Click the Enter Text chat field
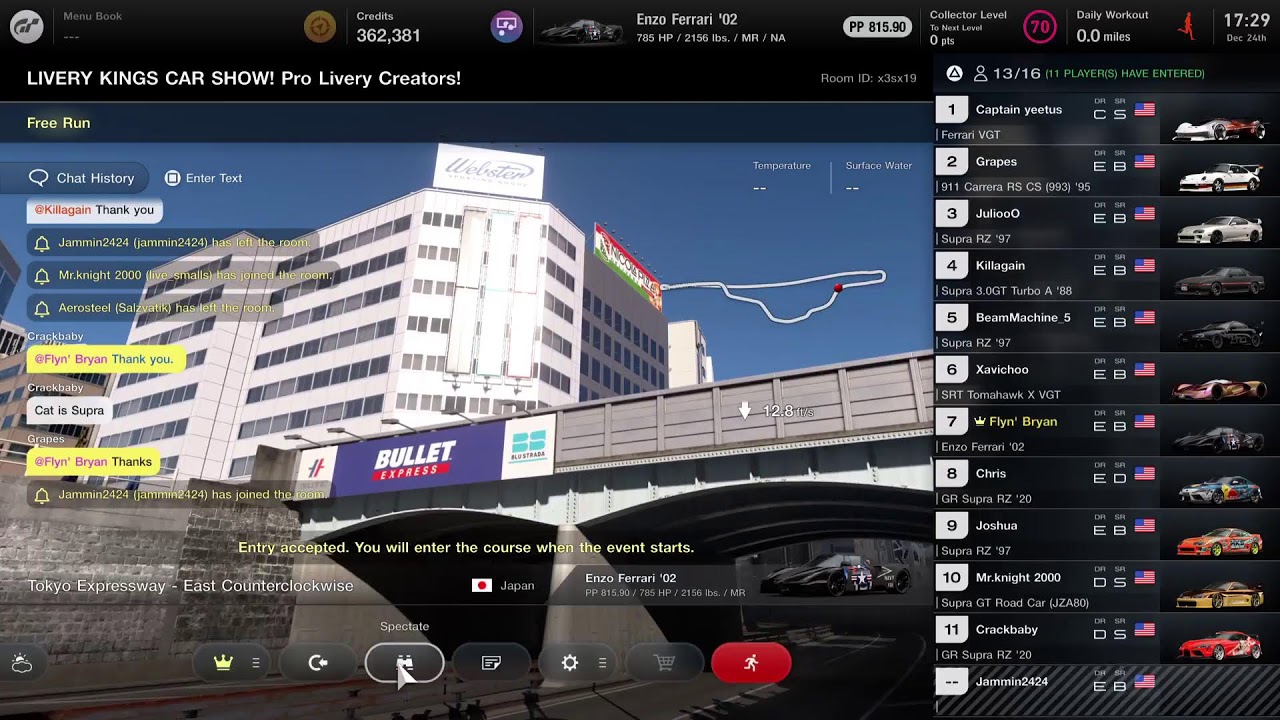This screenshot has width=1280, height=720. pos(204,178)
